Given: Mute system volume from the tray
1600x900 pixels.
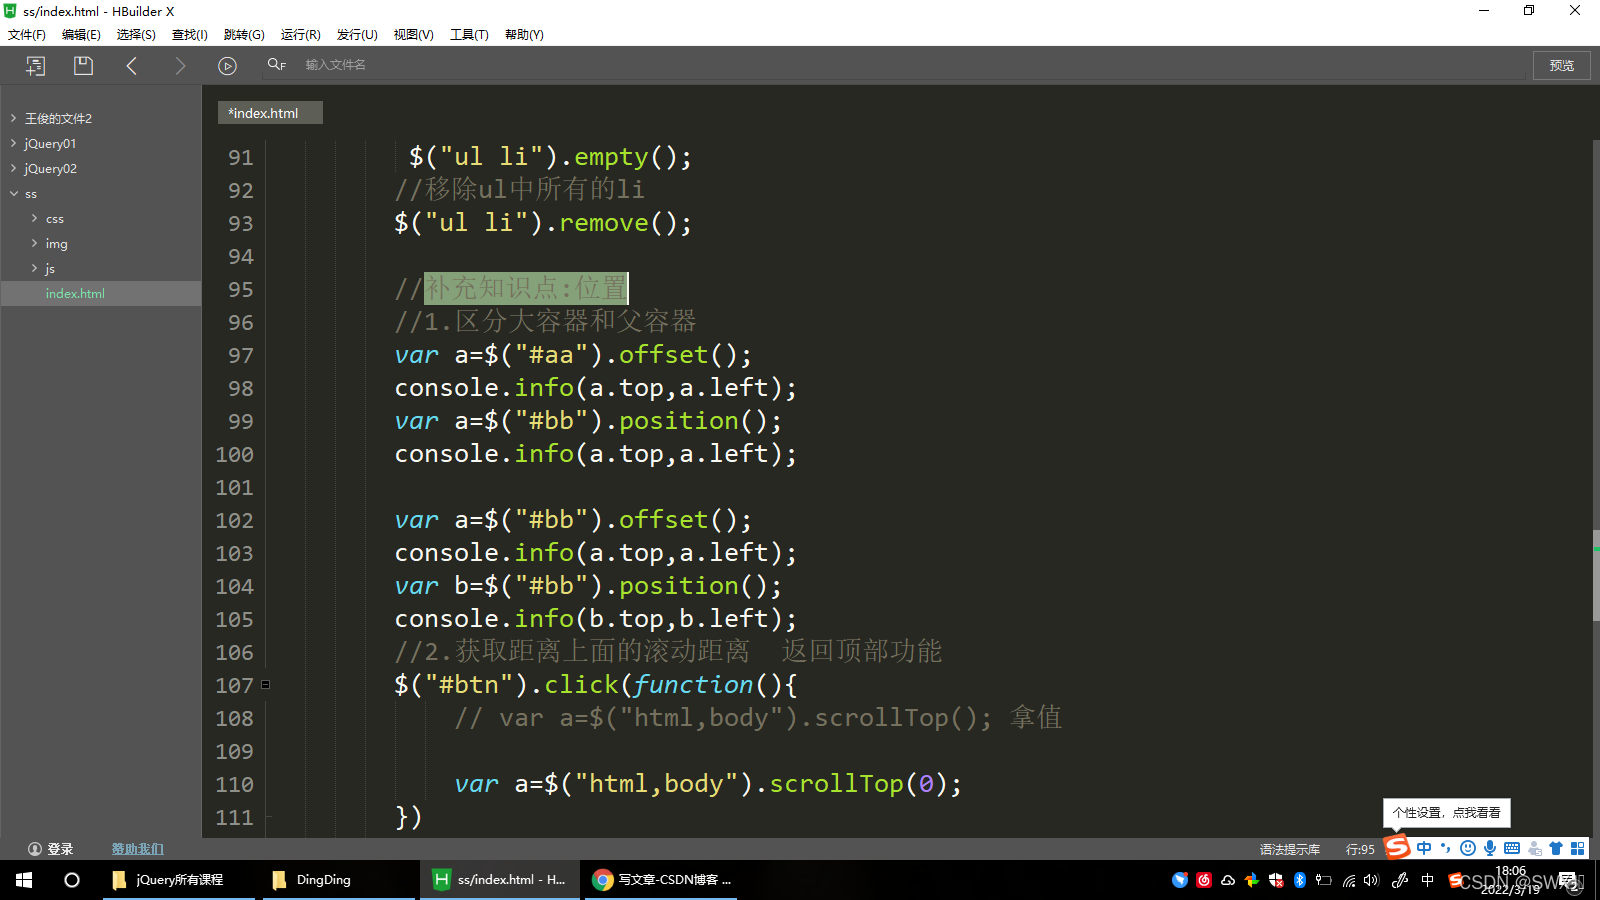Looking at the screenshot, I should [x=1371, y=880].
